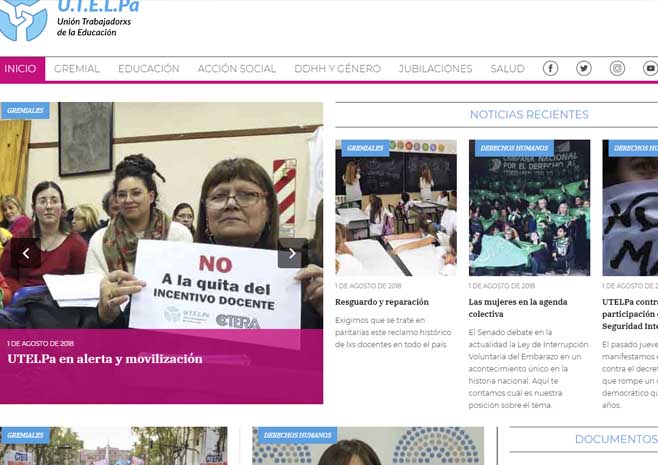
Task: Click excerpt starting Exigimos que se trate
Action: 393,332
